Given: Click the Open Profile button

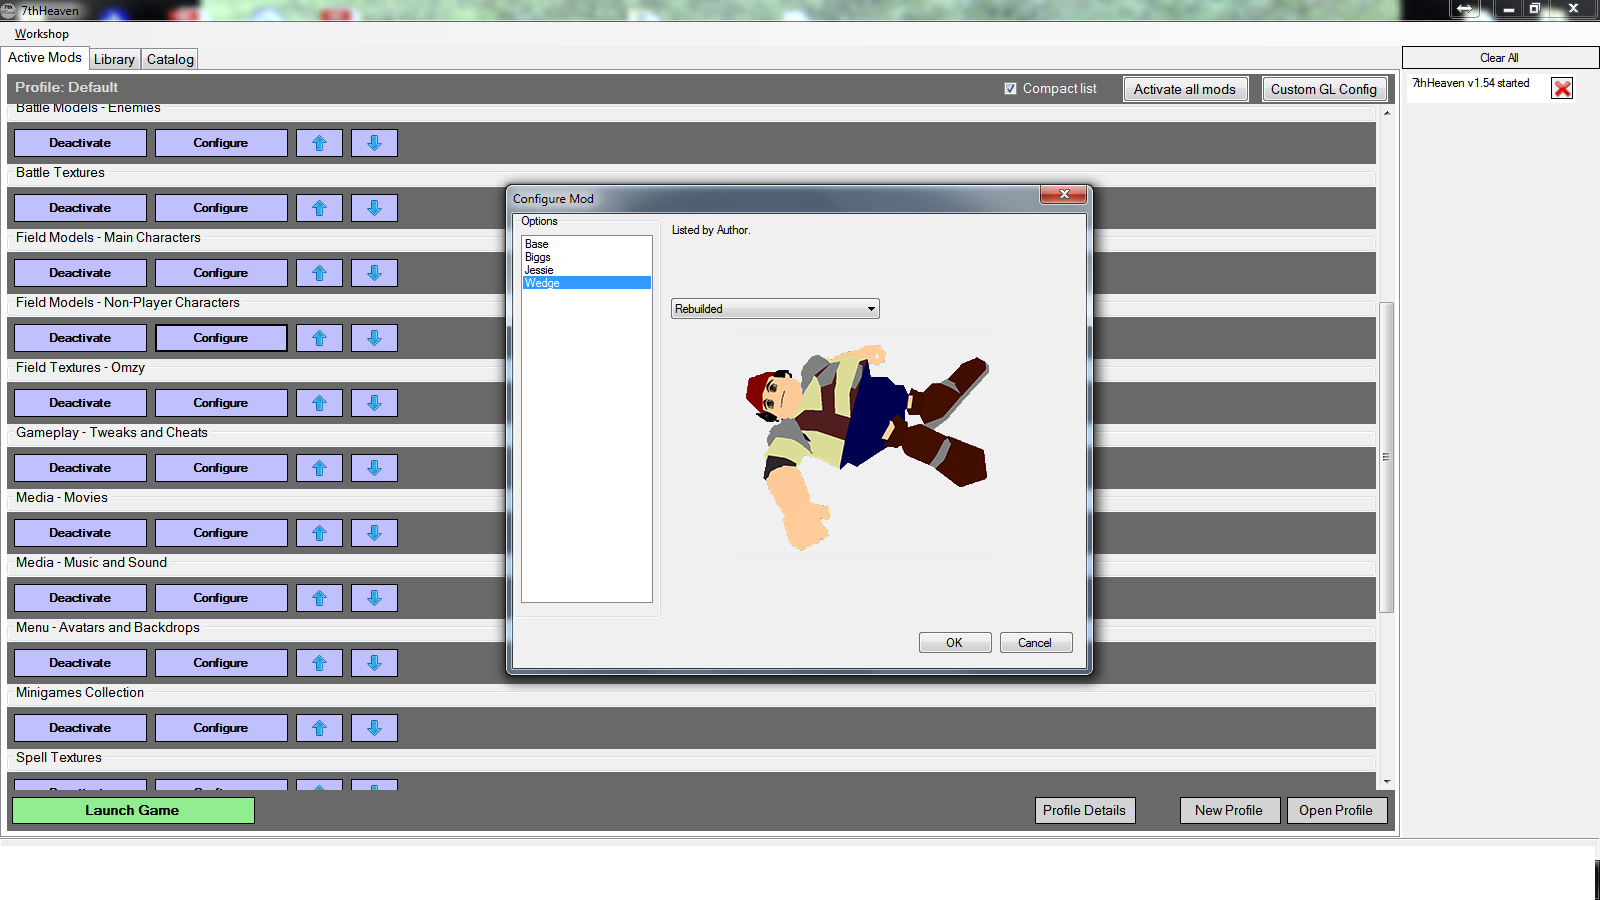Looking at the screenshot, I should coord(1336,810).
